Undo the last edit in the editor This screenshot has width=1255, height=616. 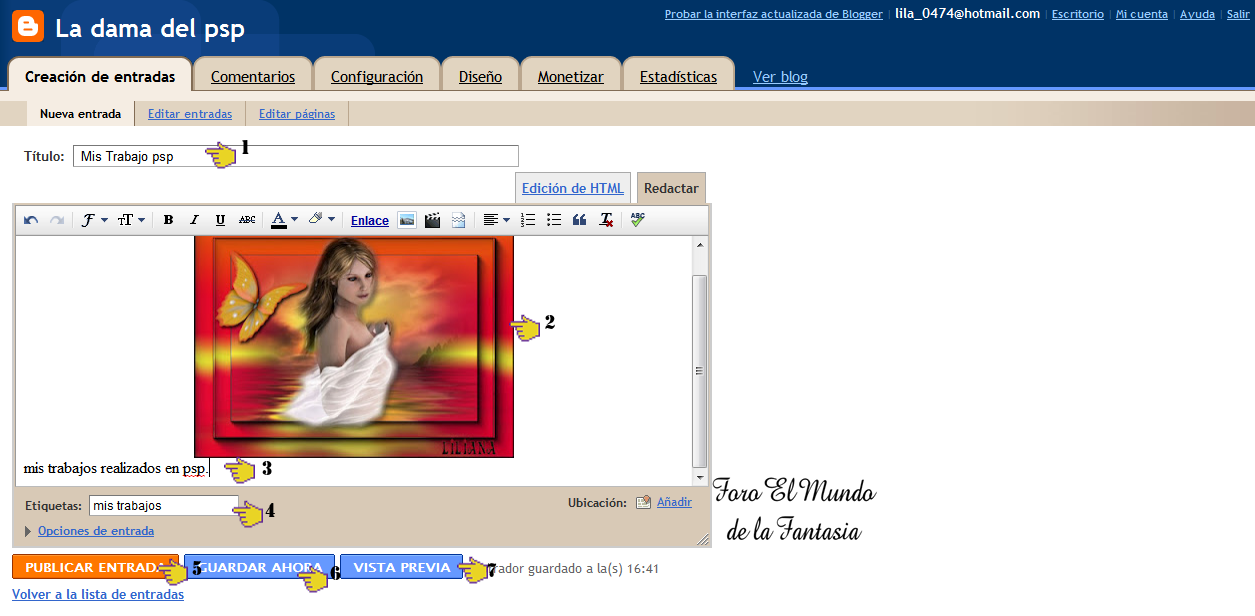pyautogui.click(x=31, y=220)
